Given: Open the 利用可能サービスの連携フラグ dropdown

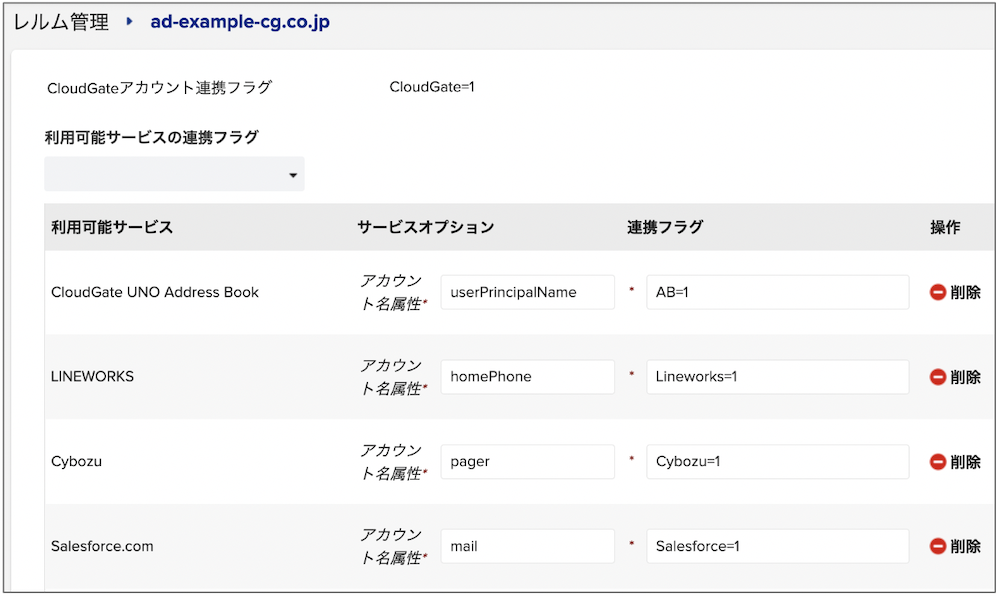Looking at the screenshot, I should point(174,174).
